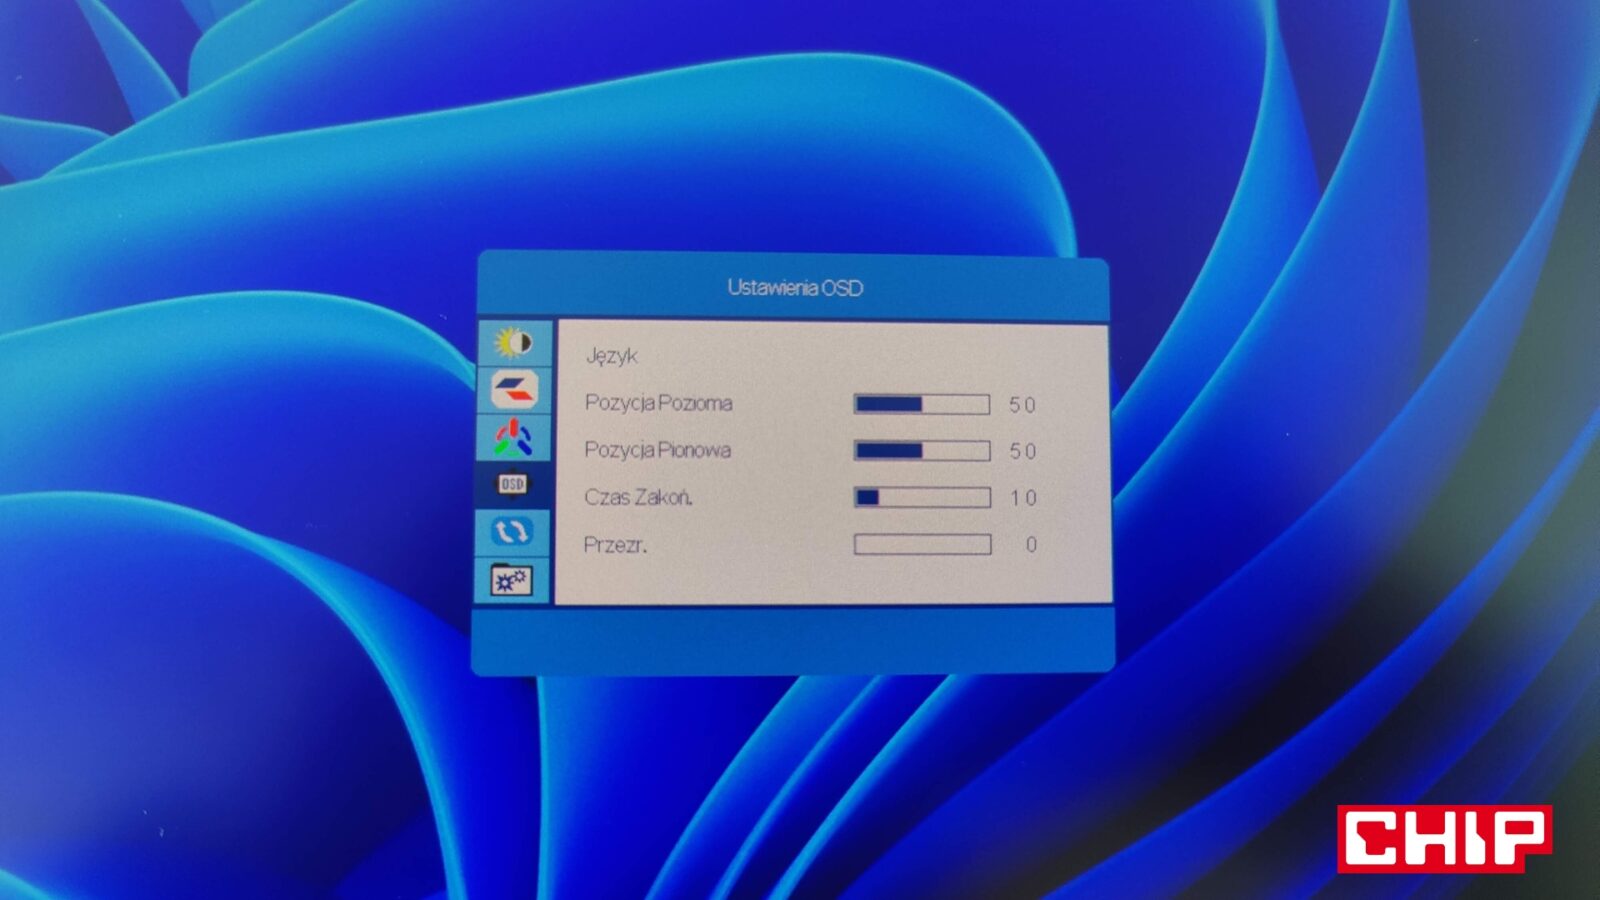Select the Przezr. transparency option label
Screen dimensions: 1600x900
[x=615, y=545]
